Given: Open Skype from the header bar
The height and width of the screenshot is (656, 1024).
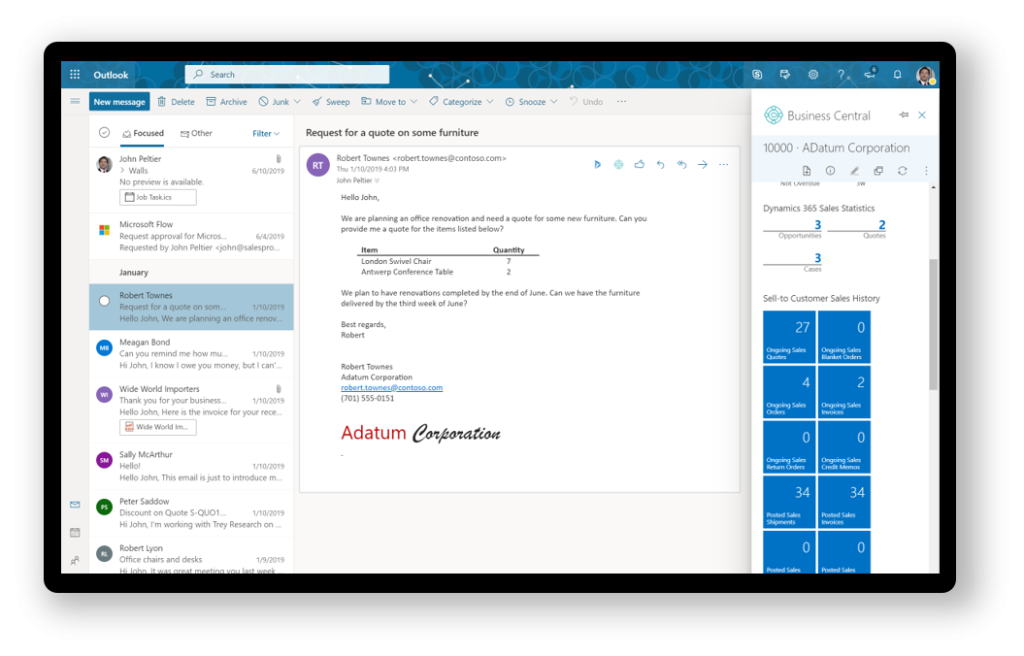Looking at the screenshot, I should 757,75.
